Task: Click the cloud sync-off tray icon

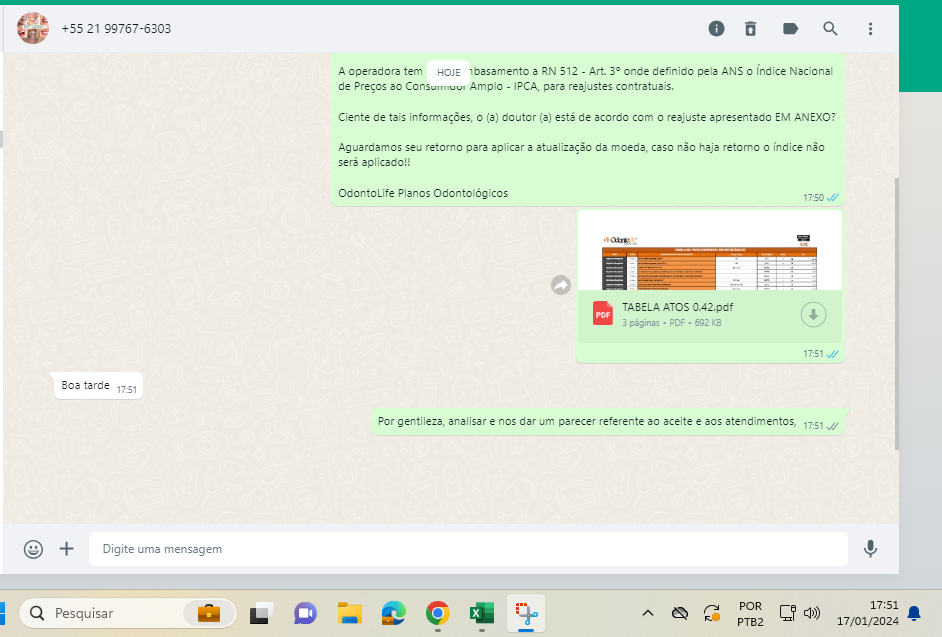Action: pyautogui.click(x=679, y=613)
